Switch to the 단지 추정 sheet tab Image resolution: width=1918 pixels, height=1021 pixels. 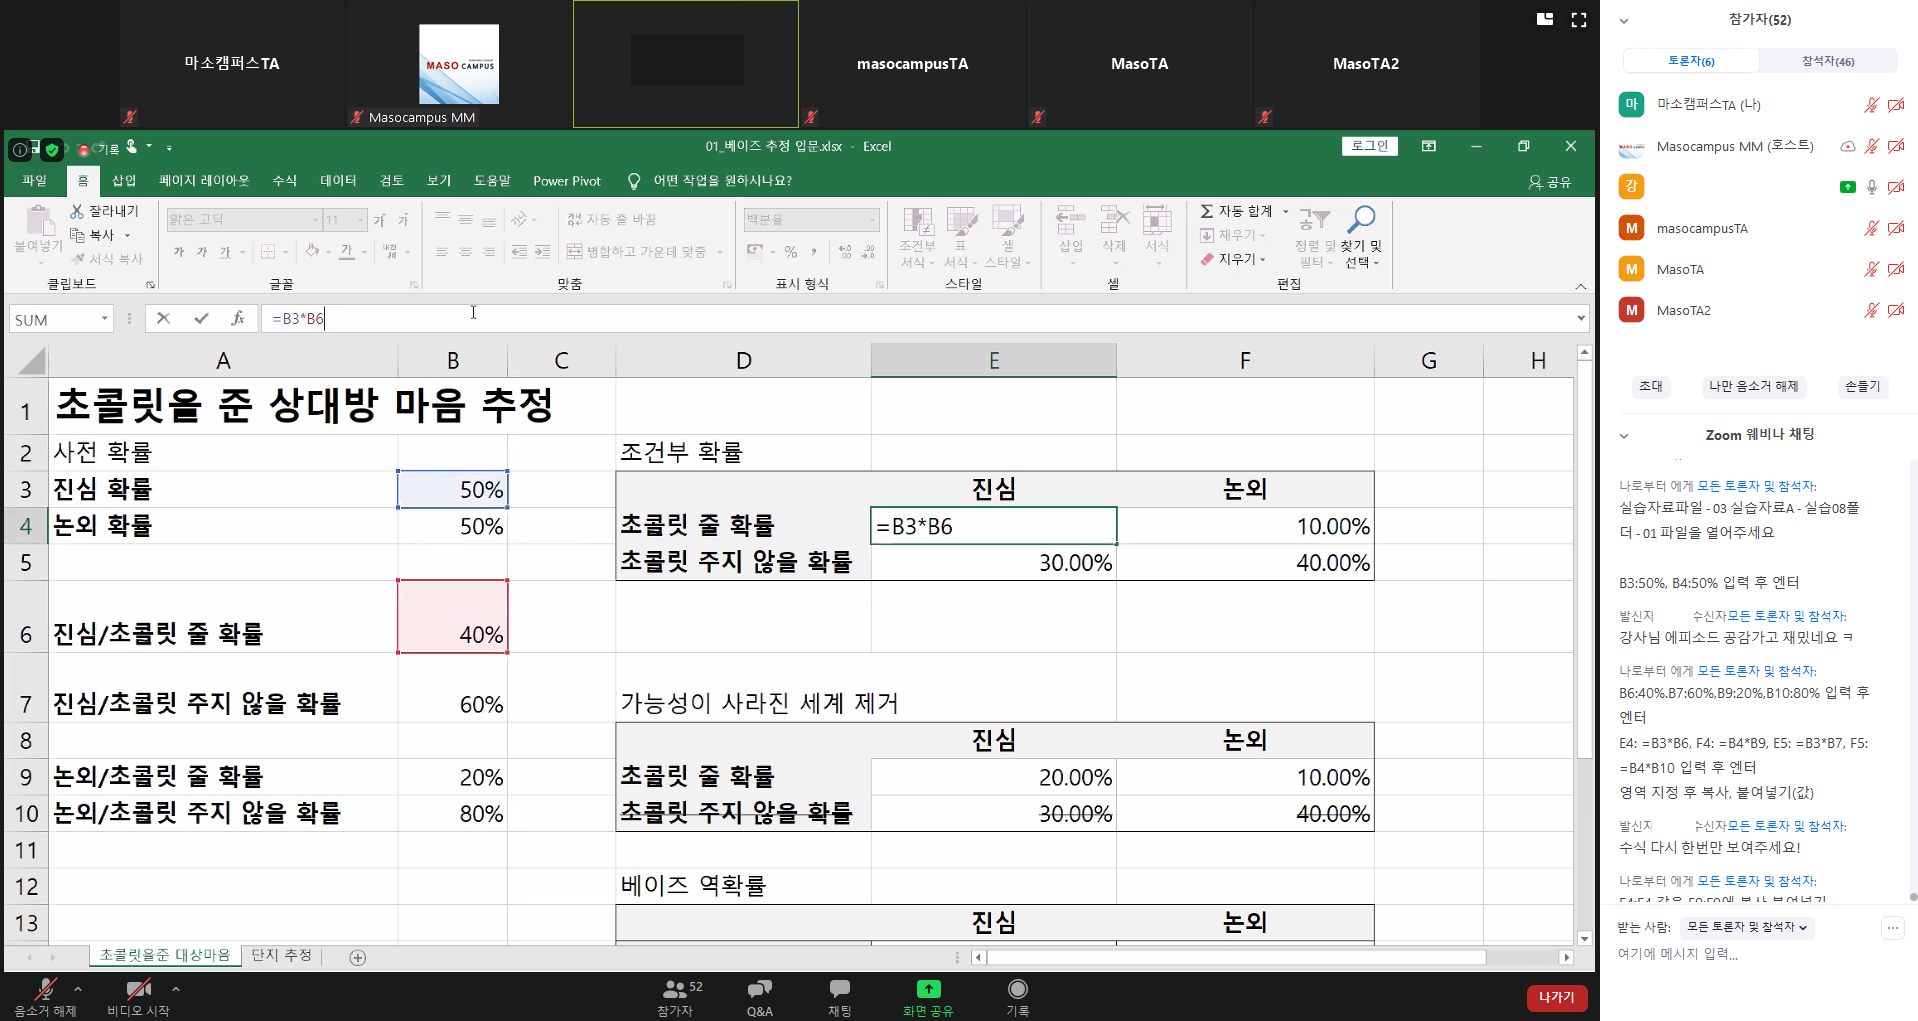(x=281, y=955)
